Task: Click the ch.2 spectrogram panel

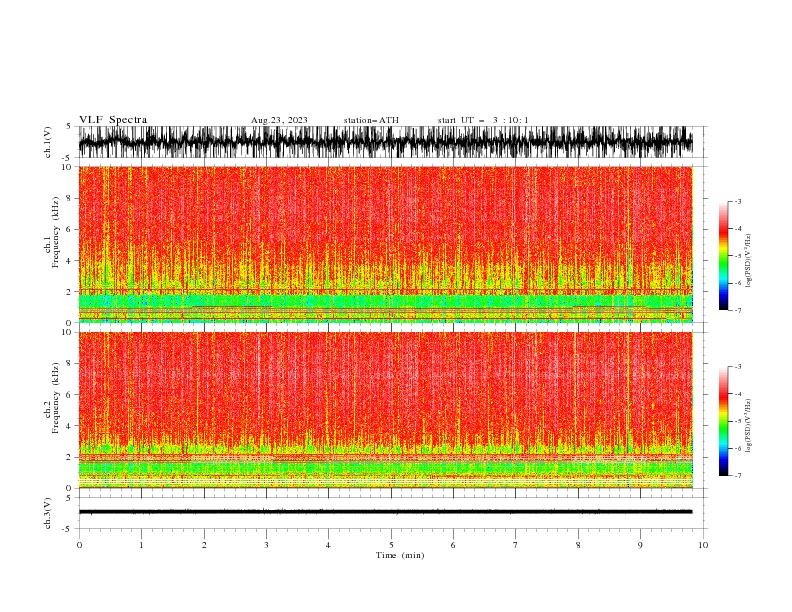Action: (x=385, y=410)
